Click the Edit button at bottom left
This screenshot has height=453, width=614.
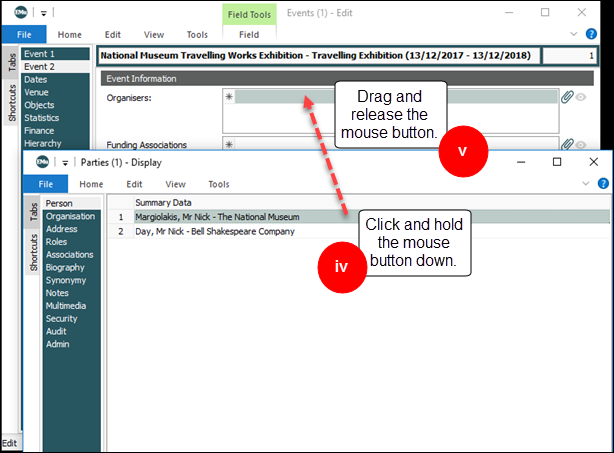9,443
